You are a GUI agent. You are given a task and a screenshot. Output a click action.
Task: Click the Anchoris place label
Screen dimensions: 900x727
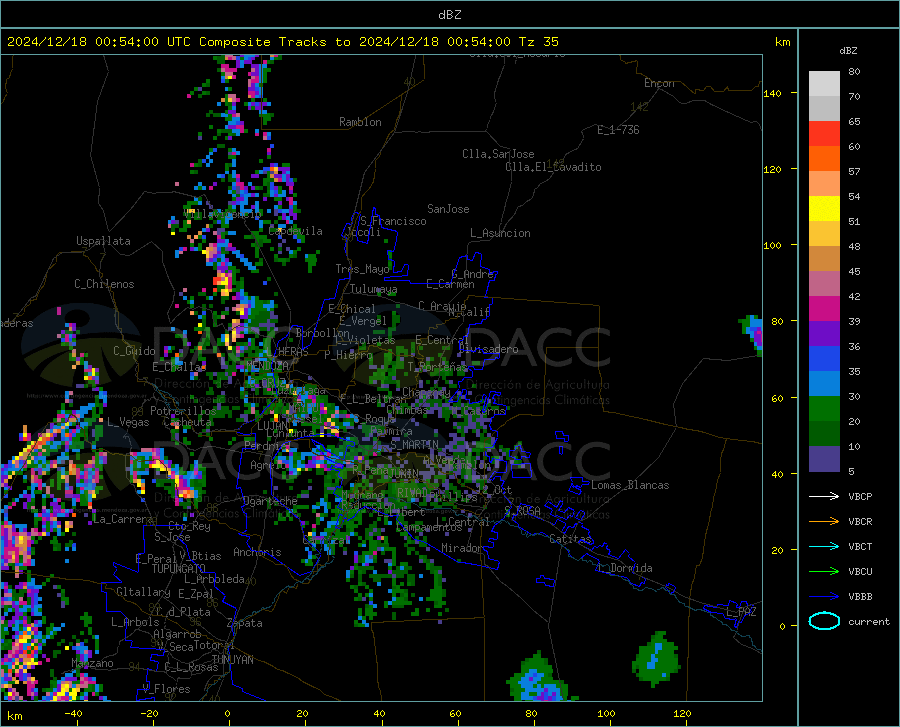point(257,553)
